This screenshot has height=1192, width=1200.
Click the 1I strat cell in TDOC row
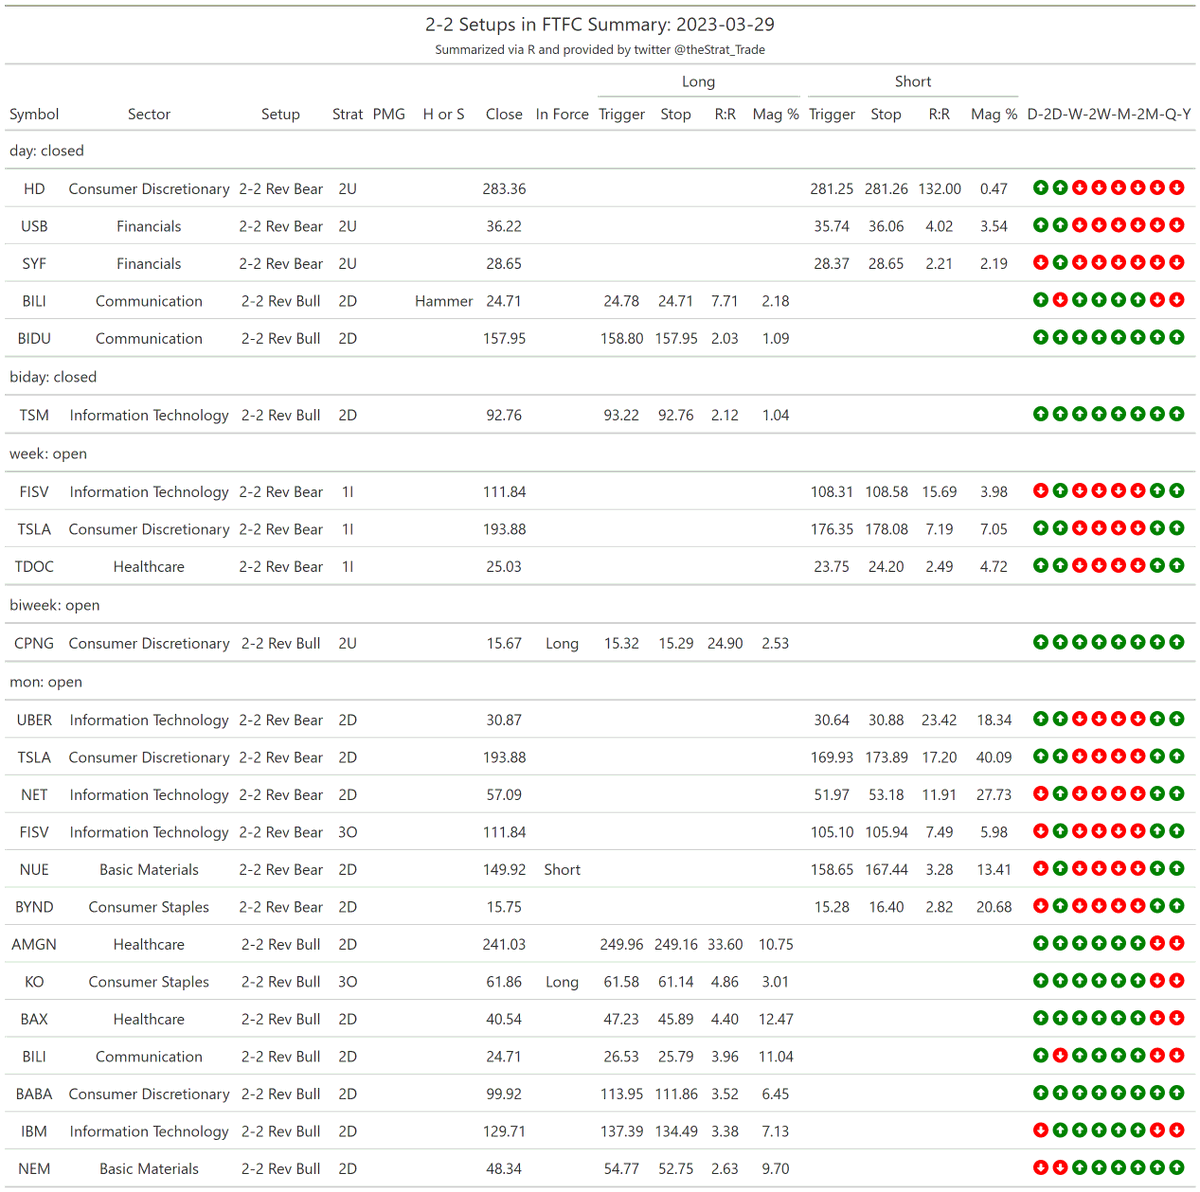point(348,566)
